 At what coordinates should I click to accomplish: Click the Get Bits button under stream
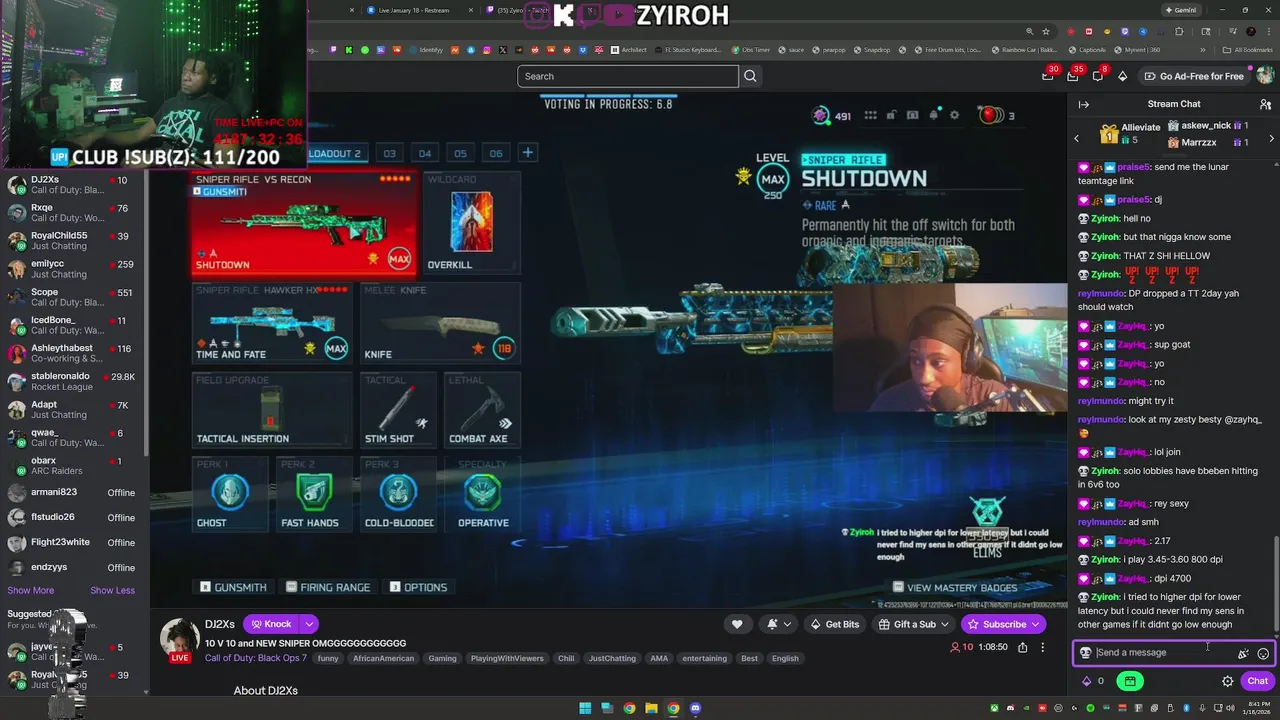pos(834,624)
